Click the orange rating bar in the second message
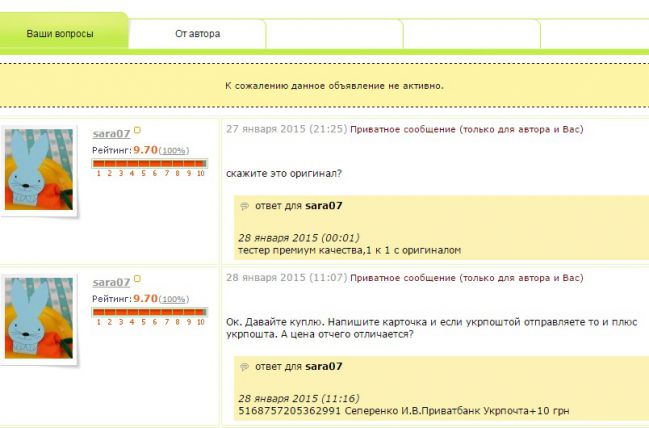Image resolution: width=649 pixels, height=428 pixels. pyautogui.click(x=149, y=312)
